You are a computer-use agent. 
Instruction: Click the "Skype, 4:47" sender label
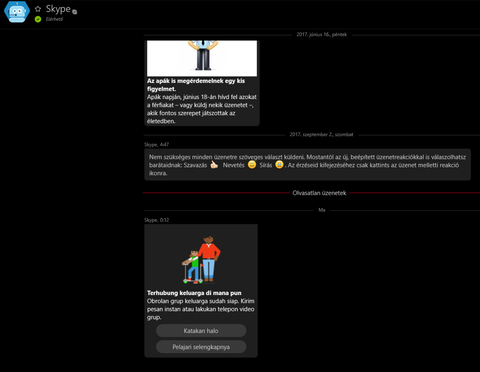click(157, 144)
